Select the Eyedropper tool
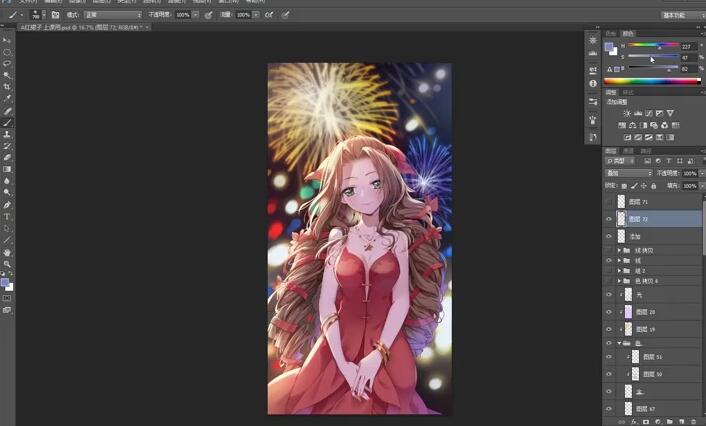This screenshot has height=426, width=706. click(7, 99)
